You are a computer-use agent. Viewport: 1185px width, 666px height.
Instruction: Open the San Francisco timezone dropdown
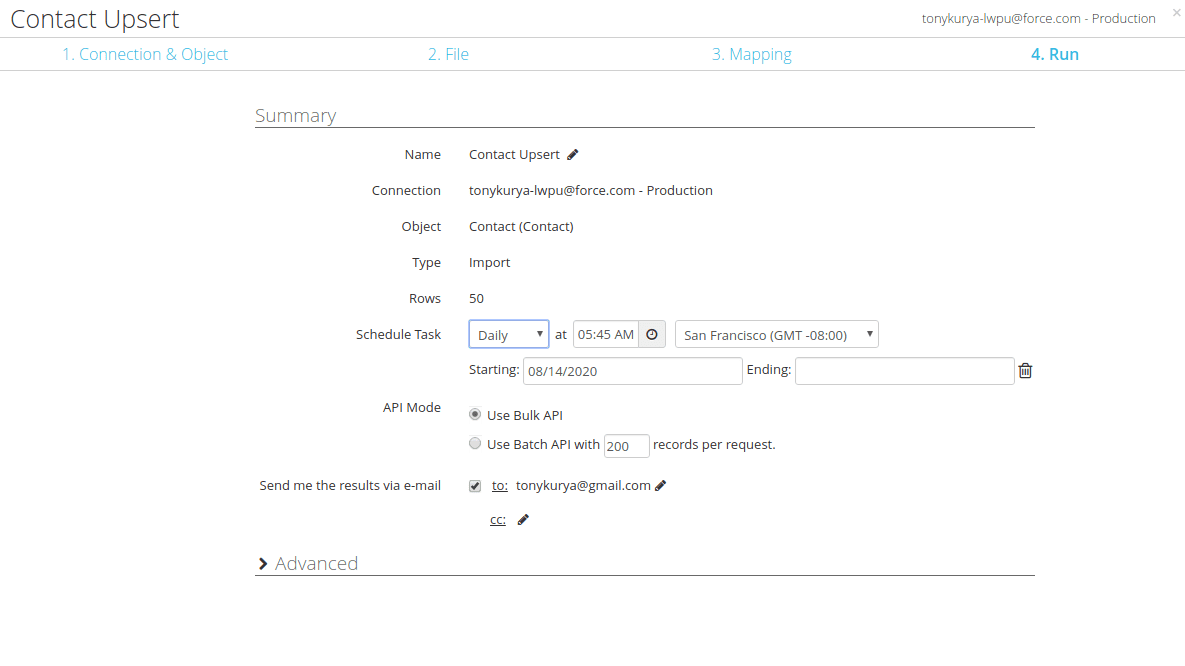tap(775, 334)
